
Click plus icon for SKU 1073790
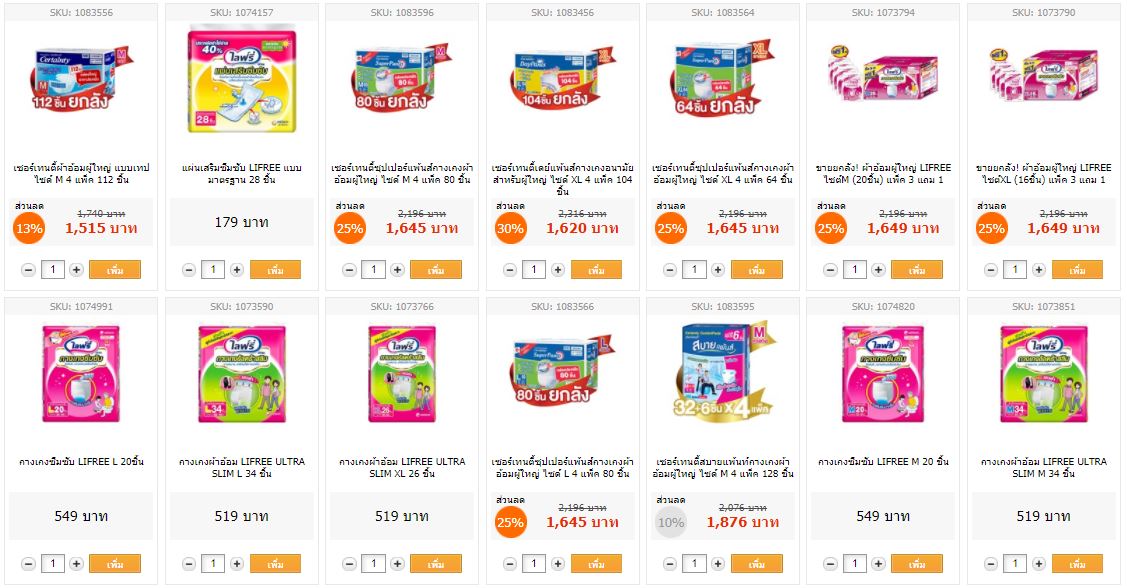tap(1039, 270)
